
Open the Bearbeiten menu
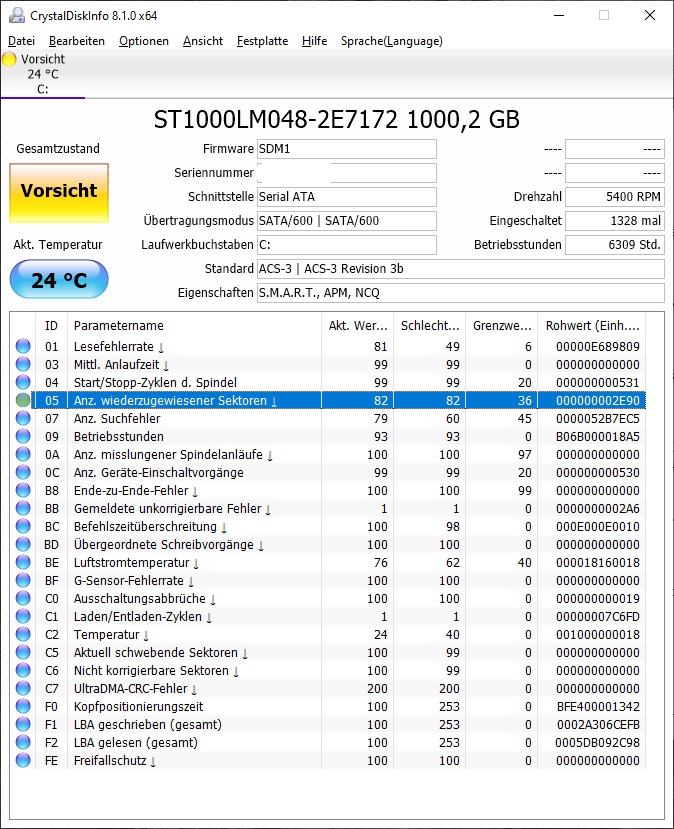point(77,41)
